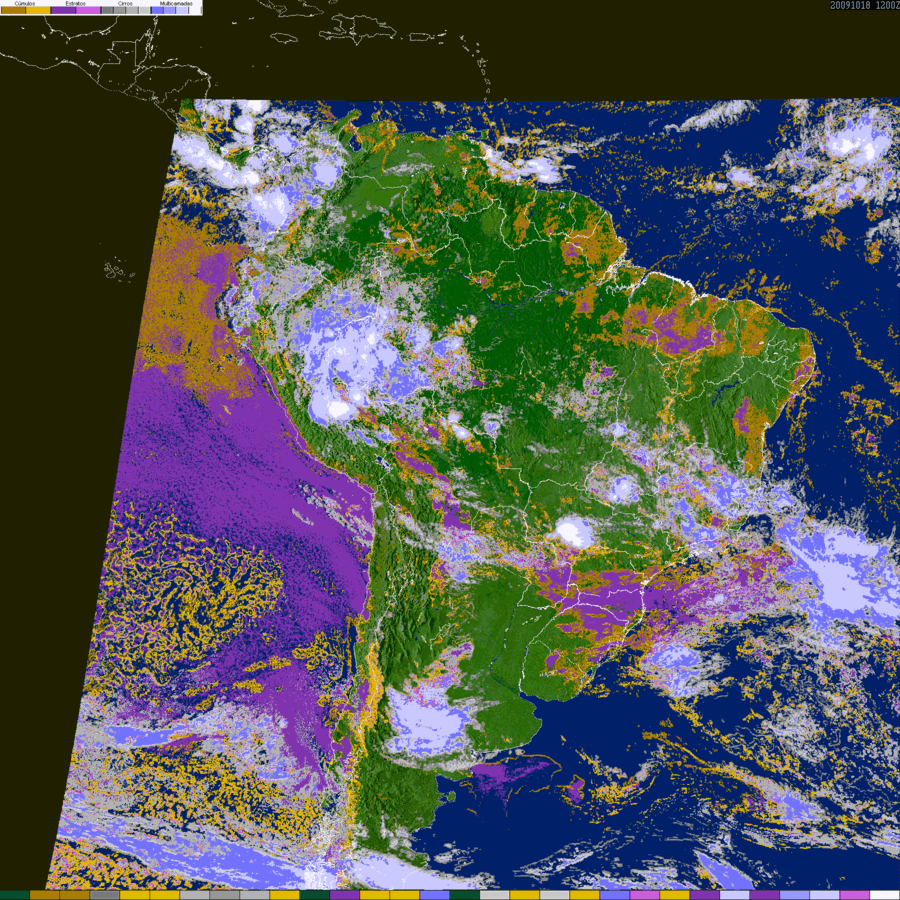Click the 'Cirros' legend label
This screenshot has height=900, width=900.
coord(125,3)
